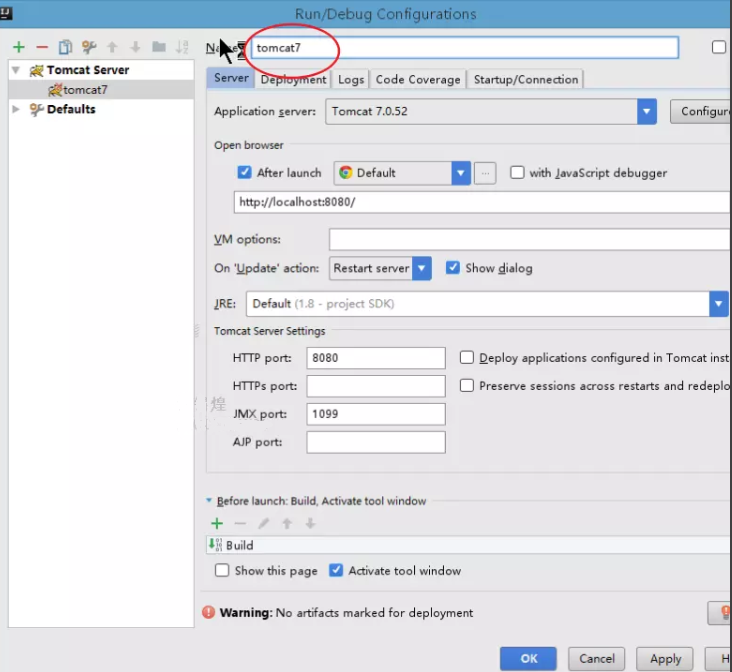Sort configurations alphabetically icon
Screen dimensions: 732x672
182,47
